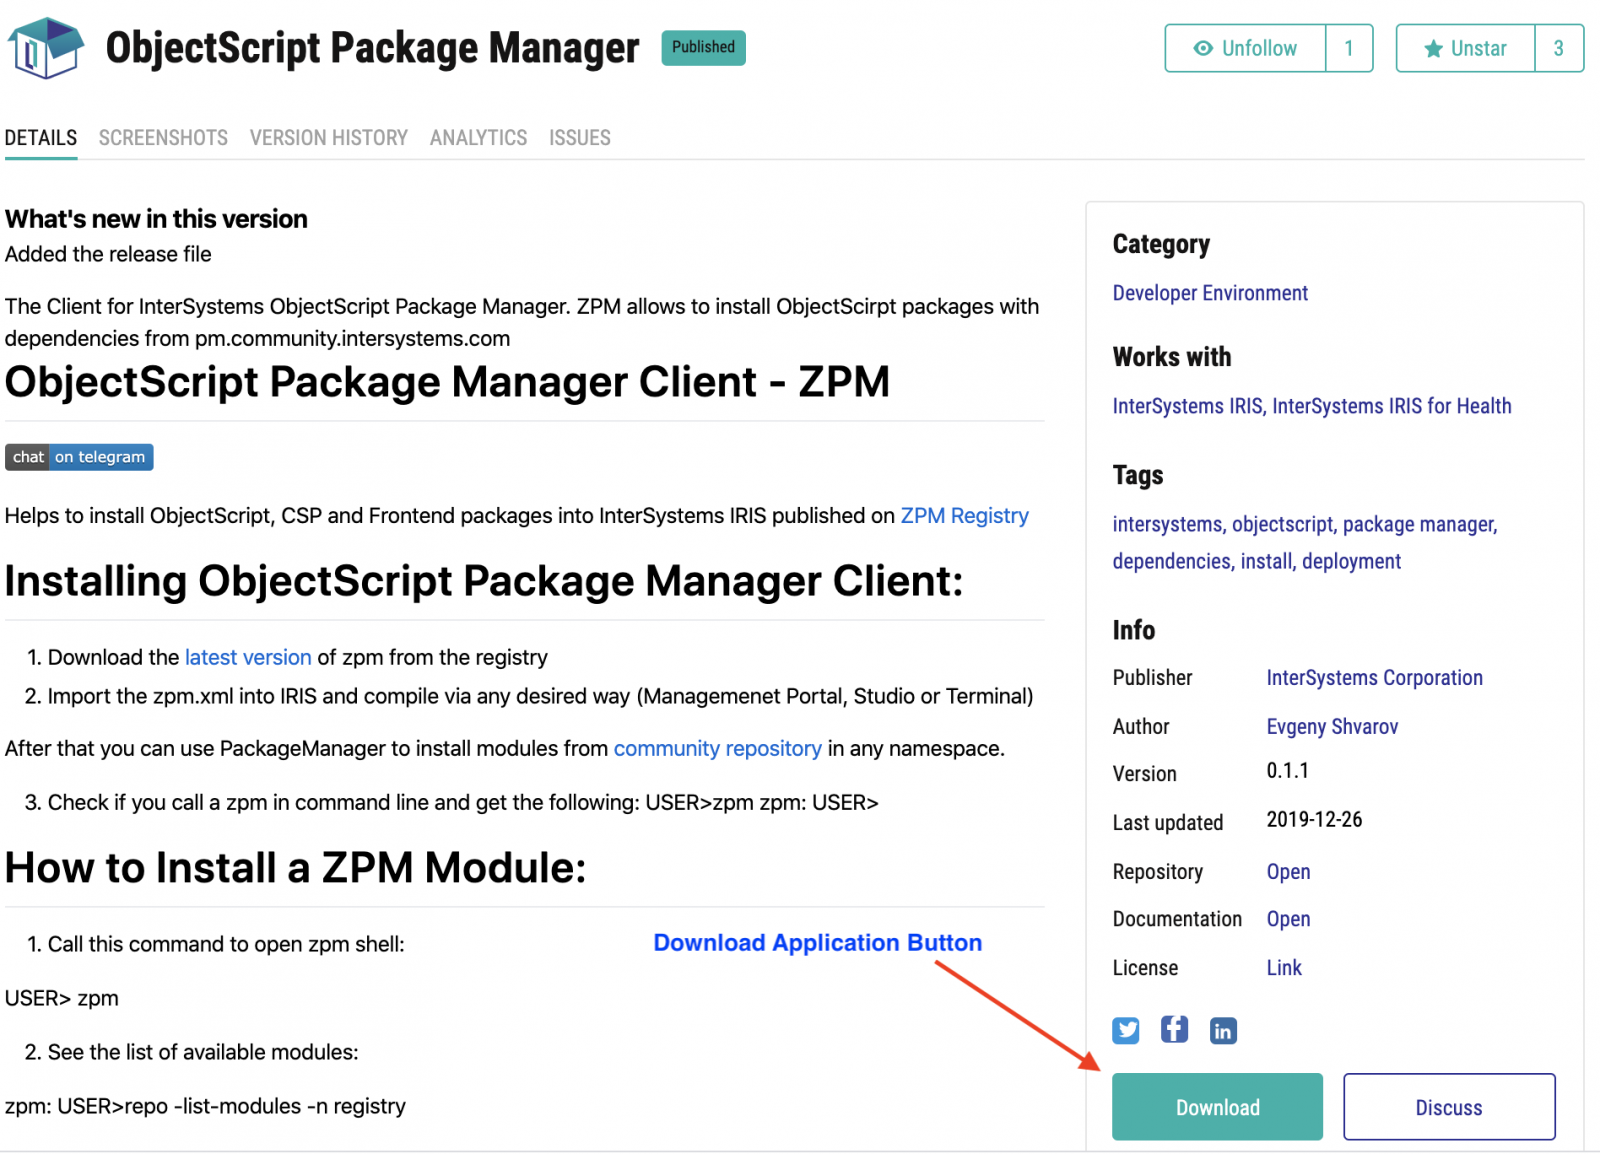Open the chat on telegram badge

coord(79,457)
